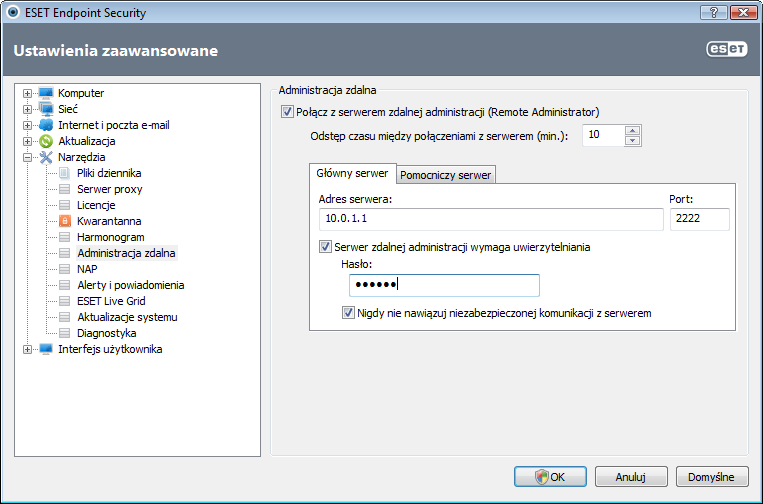Screen dimensions: 763x504
Task: Click the orange Kwarantanna icon
Action: [65, 221]
